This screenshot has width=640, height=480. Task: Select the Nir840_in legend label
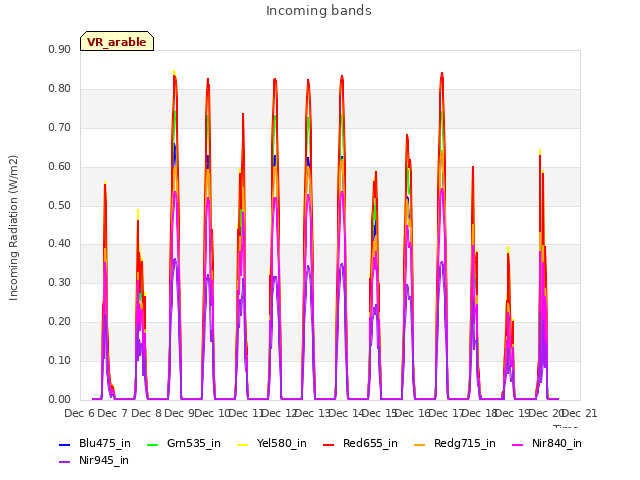(x=557, y=444)
